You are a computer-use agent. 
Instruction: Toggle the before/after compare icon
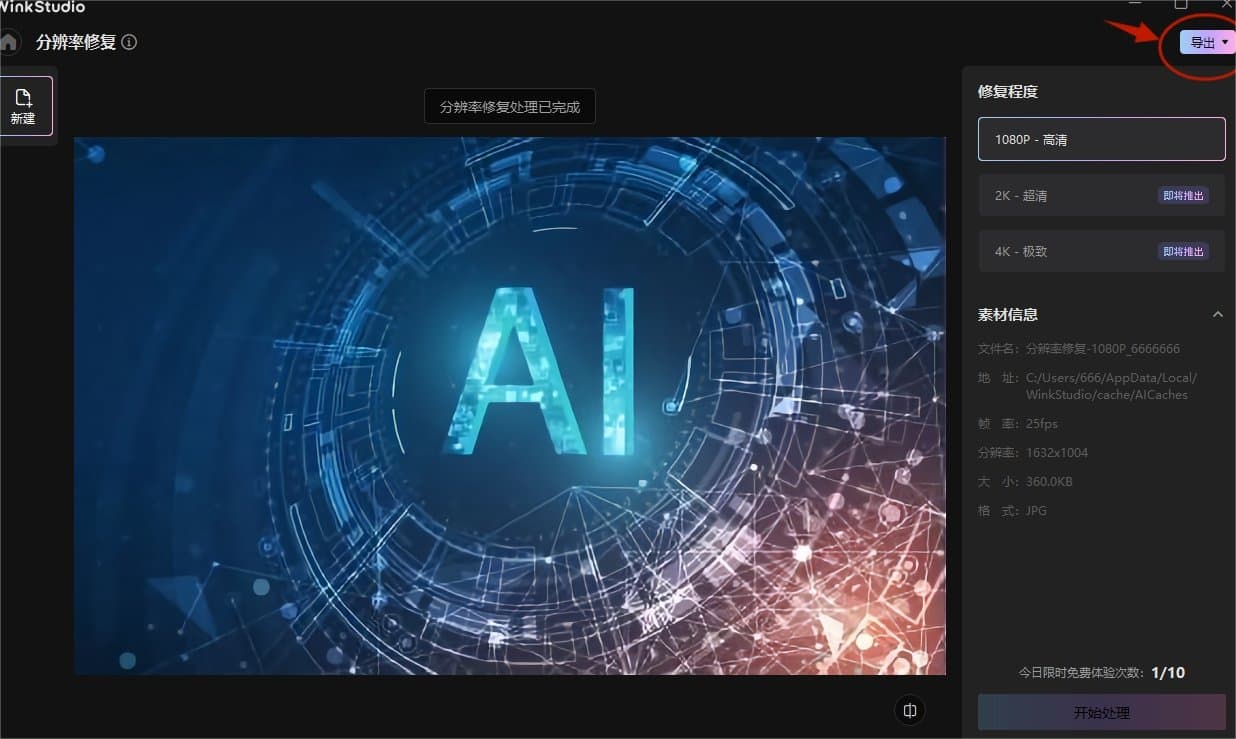point(910,710)
